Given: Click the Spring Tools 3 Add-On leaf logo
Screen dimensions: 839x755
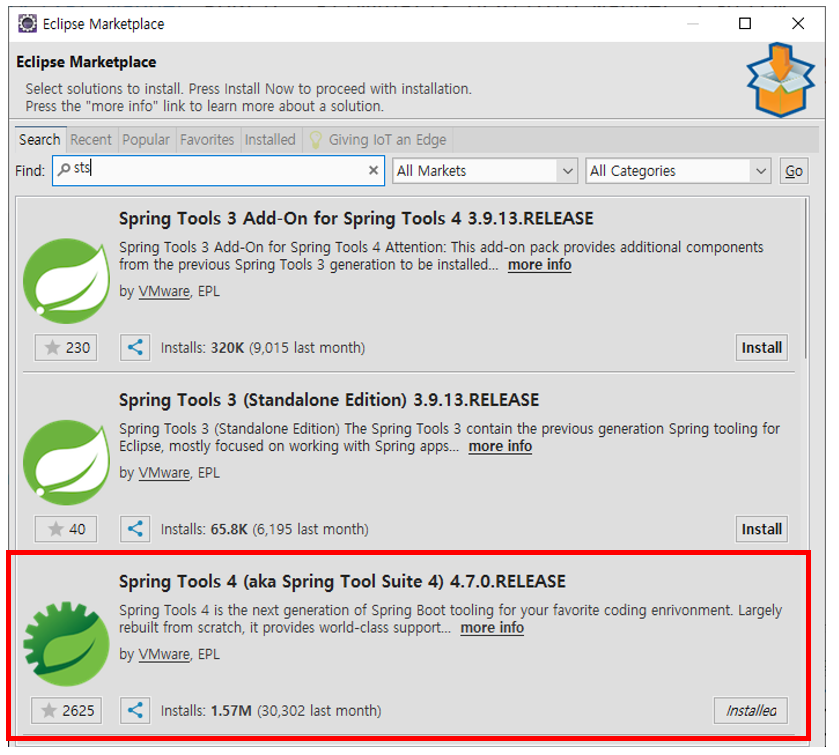Looking at the screenshot, I should tap(67, 281).
